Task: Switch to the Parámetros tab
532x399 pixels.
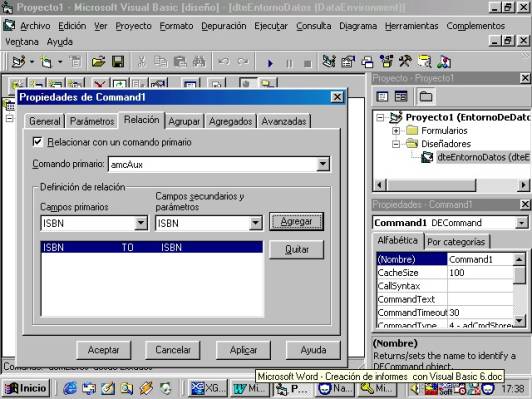Action: click(x=92, y=121)
